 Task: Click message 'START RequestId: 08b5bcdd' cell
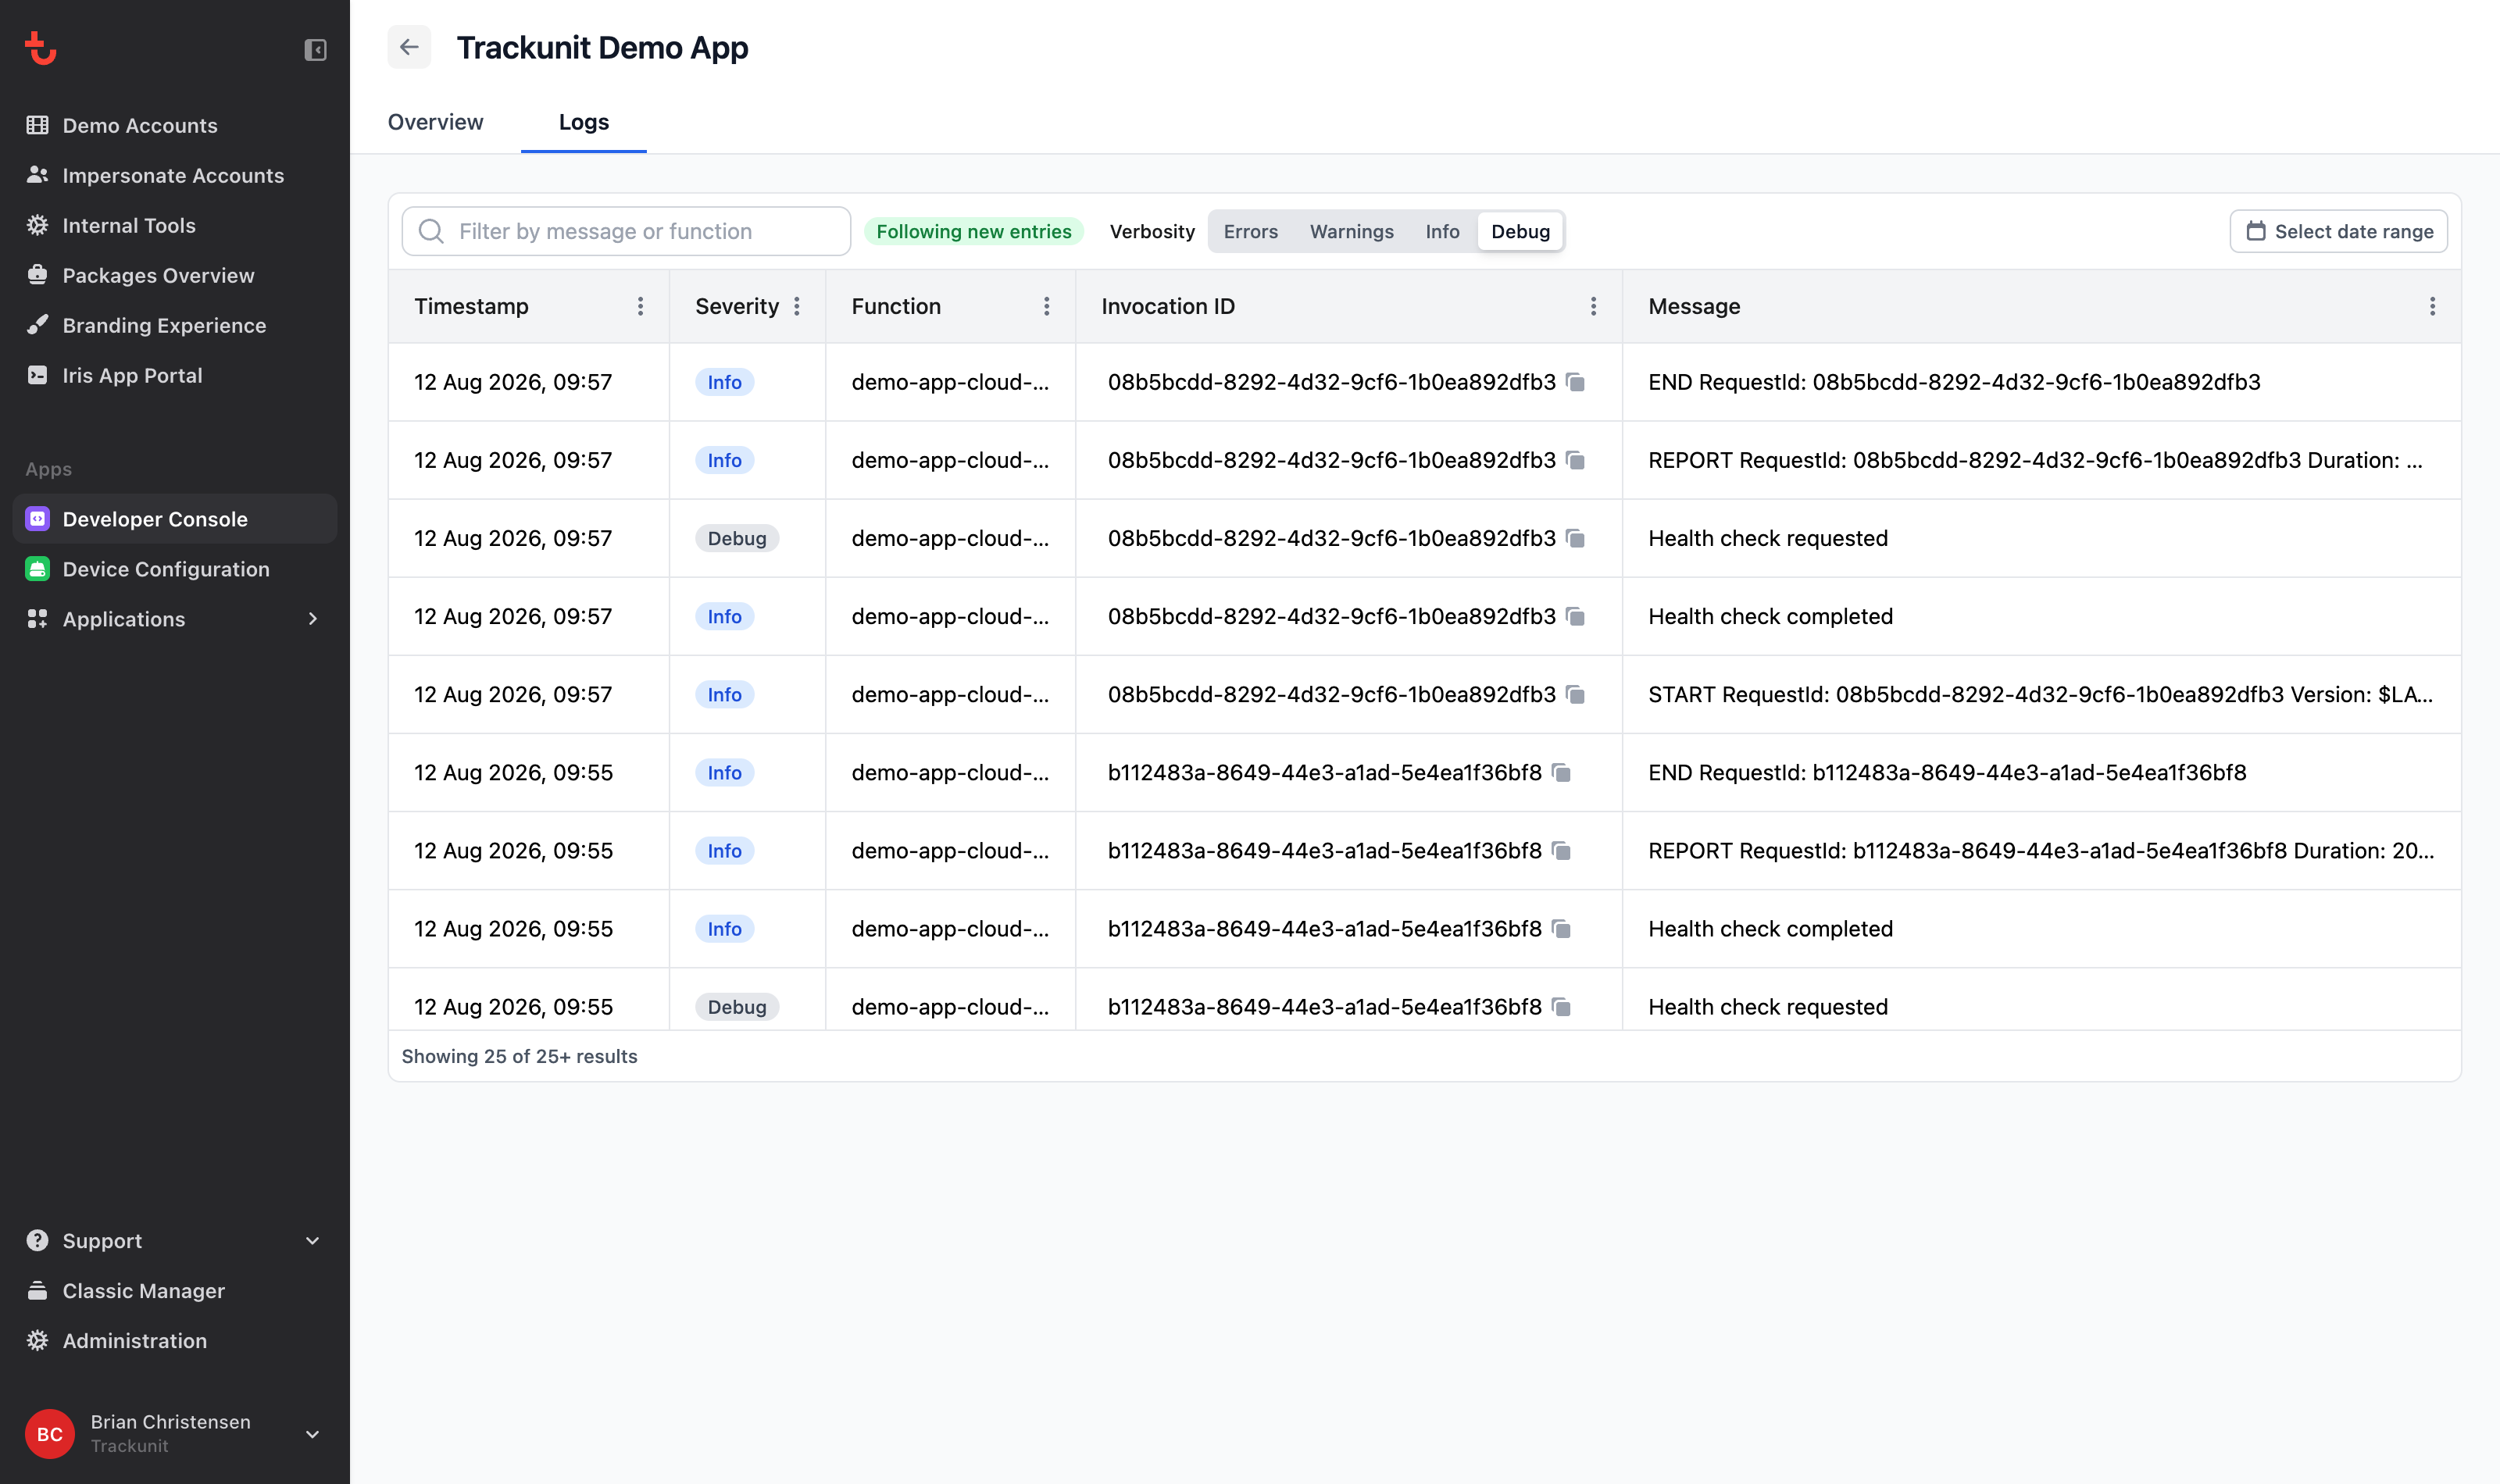point(2041,694)
